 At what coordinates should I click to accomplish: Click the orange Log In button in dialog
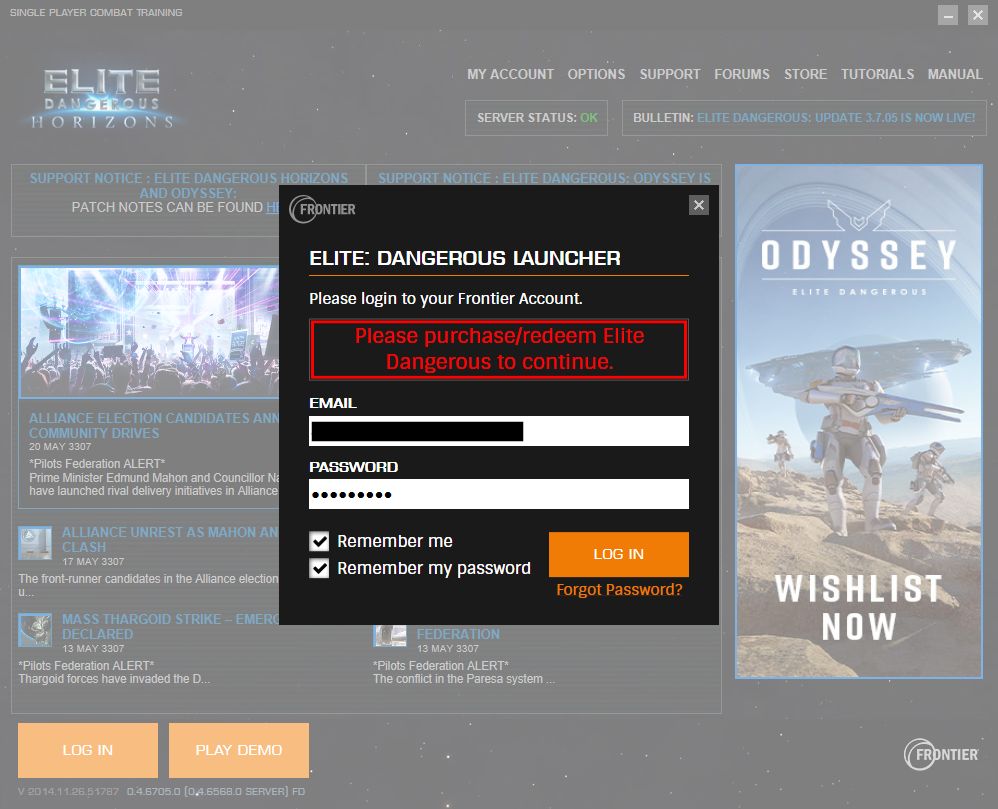click(x=619, y=554)
